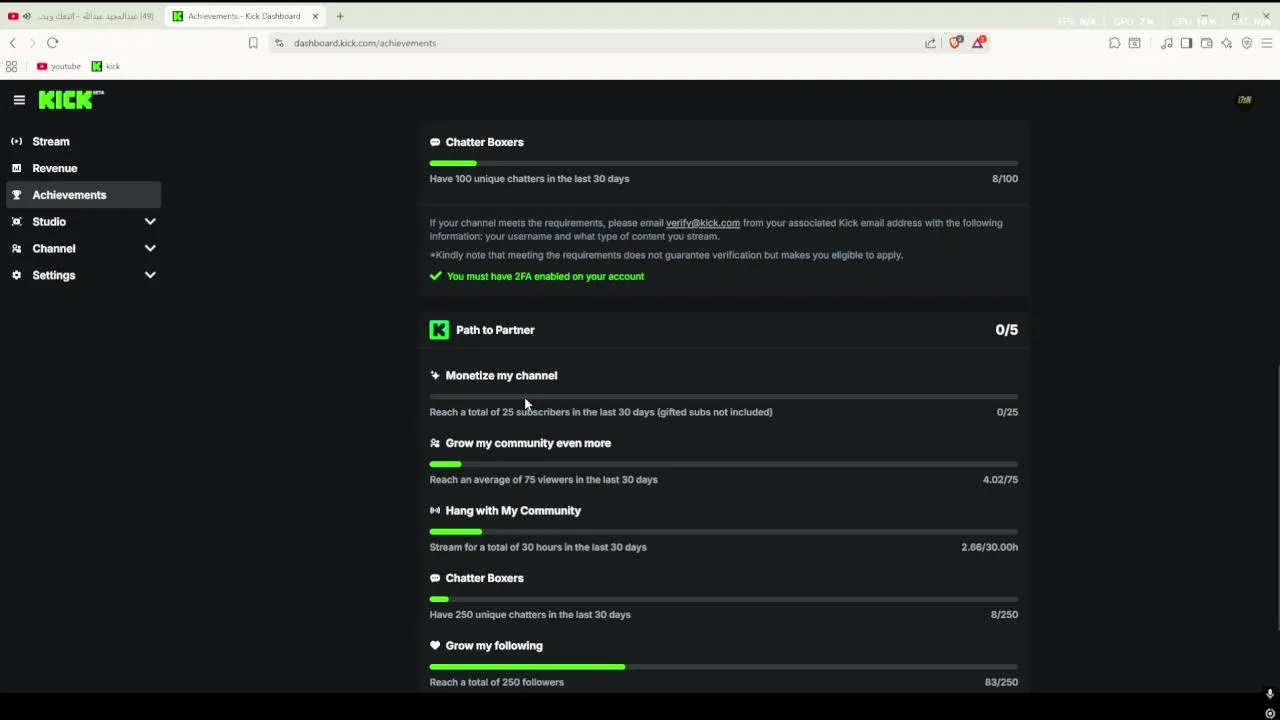Click the '83/250' followers value
This screenshot has width=1280, height=720.
[1001, 682]
